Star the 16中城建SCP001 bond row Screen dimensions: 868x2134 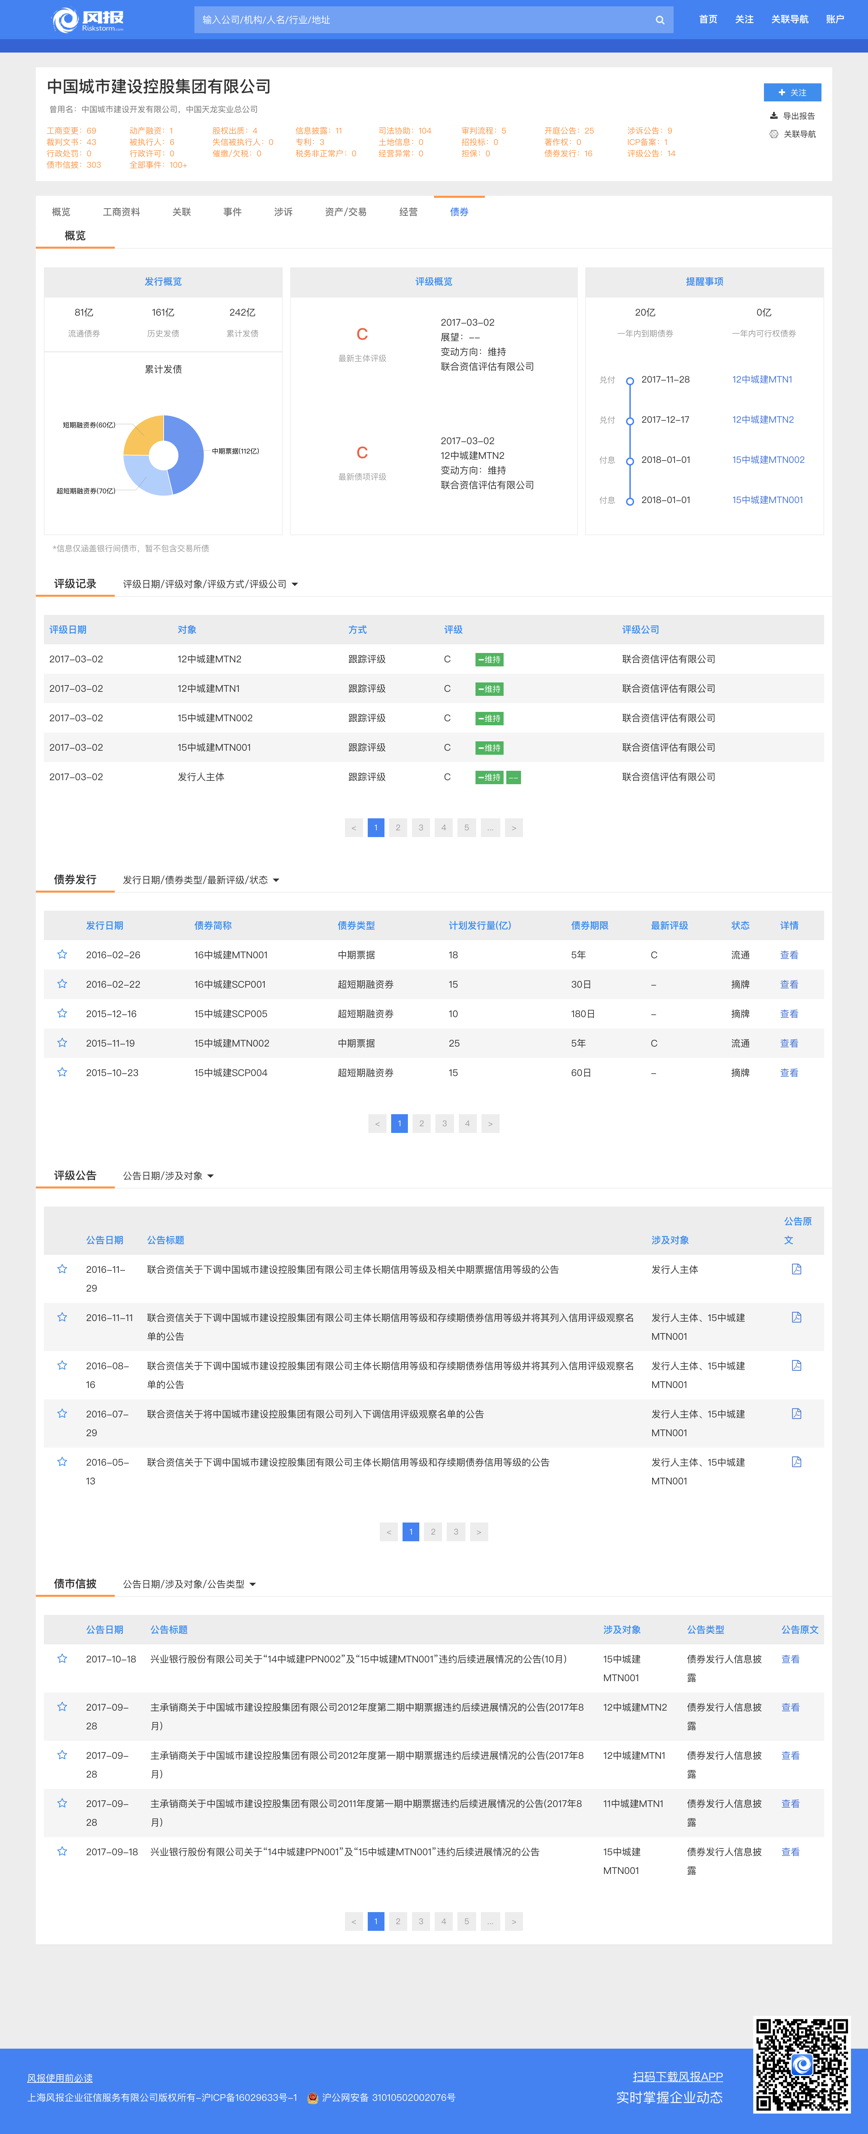point(62,984)
